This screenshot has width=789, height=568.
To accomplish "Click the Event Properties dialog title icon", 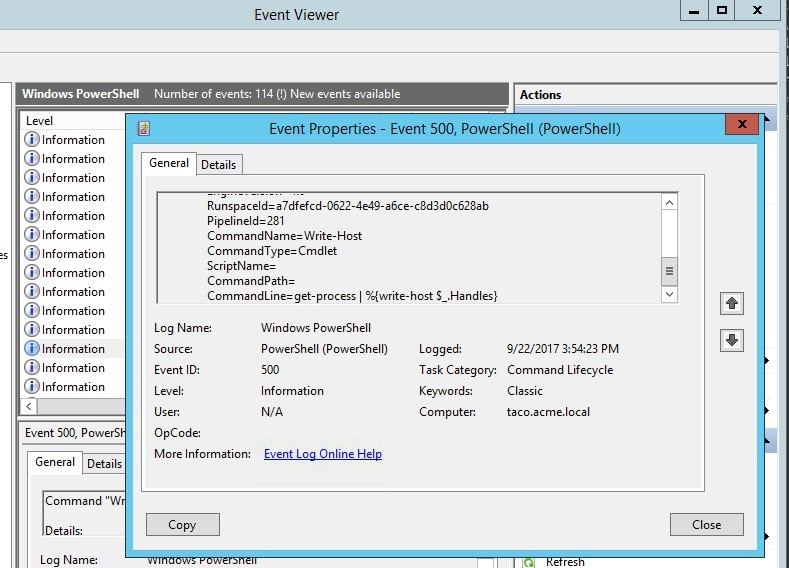I will [144, 129].
